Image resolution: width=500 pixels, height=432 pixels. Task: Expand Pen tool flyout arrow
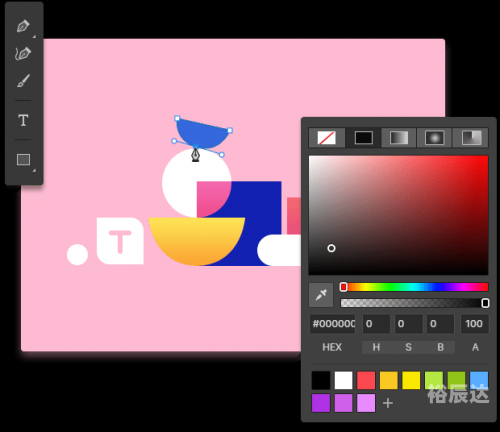point(34,36)
